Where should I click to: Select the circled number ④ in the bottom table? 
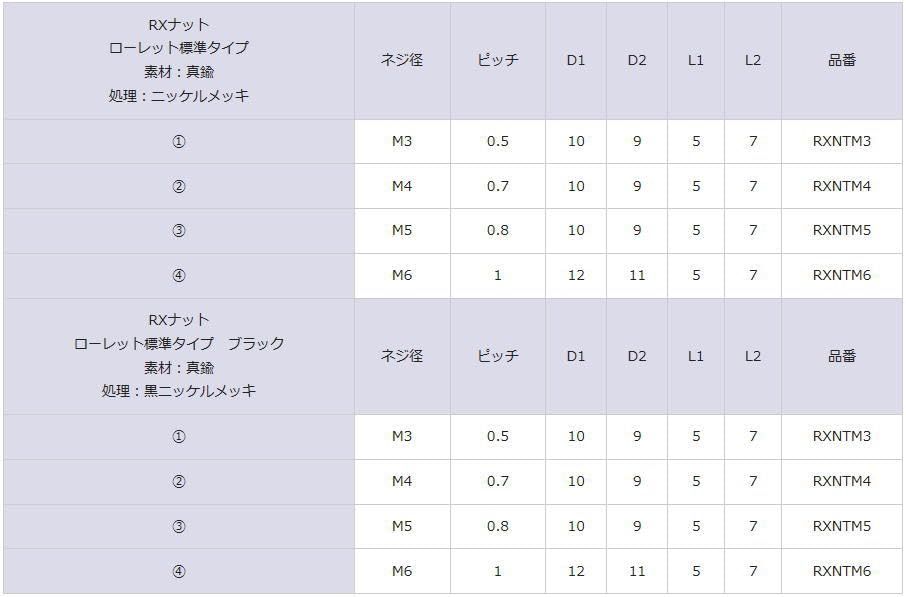click(x=179, y=572)
